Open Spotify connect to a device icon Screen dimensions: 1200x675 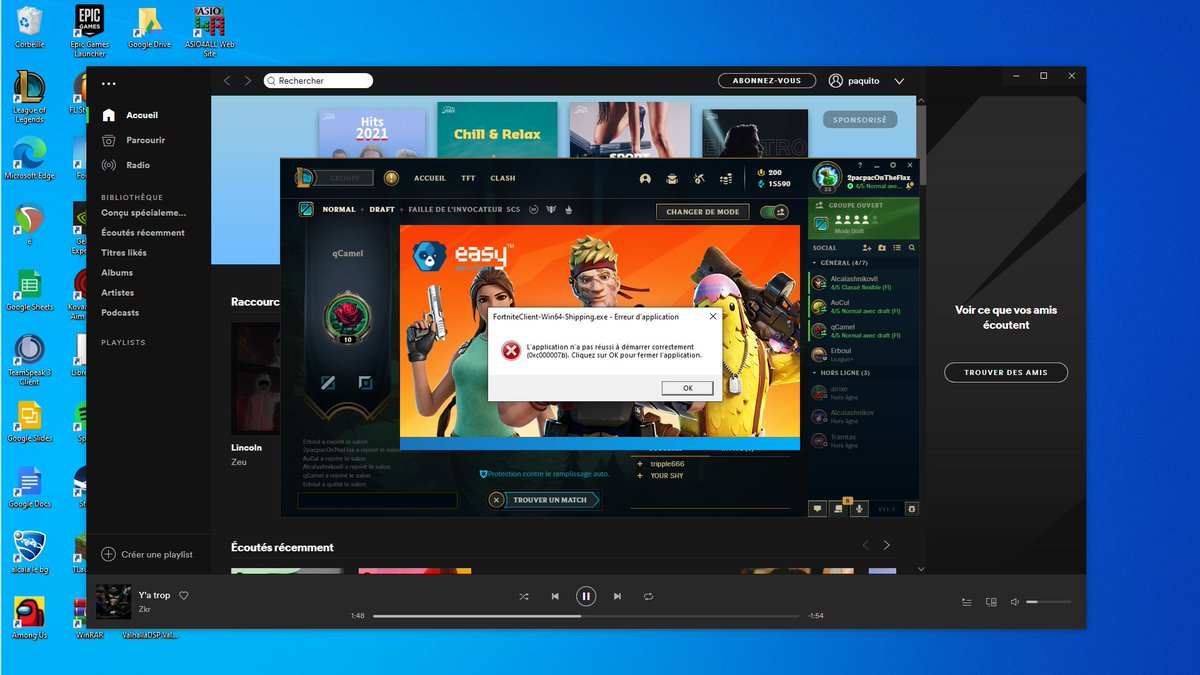(x=991, y=602)
